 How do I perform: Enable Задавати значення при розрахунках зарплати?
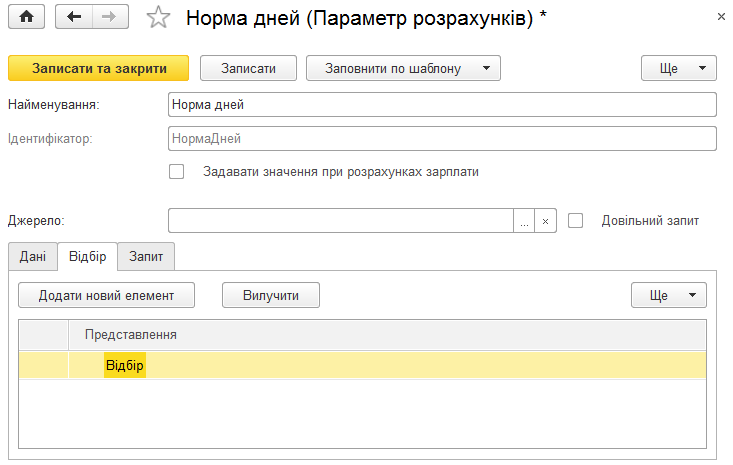[x=176, y=172]
